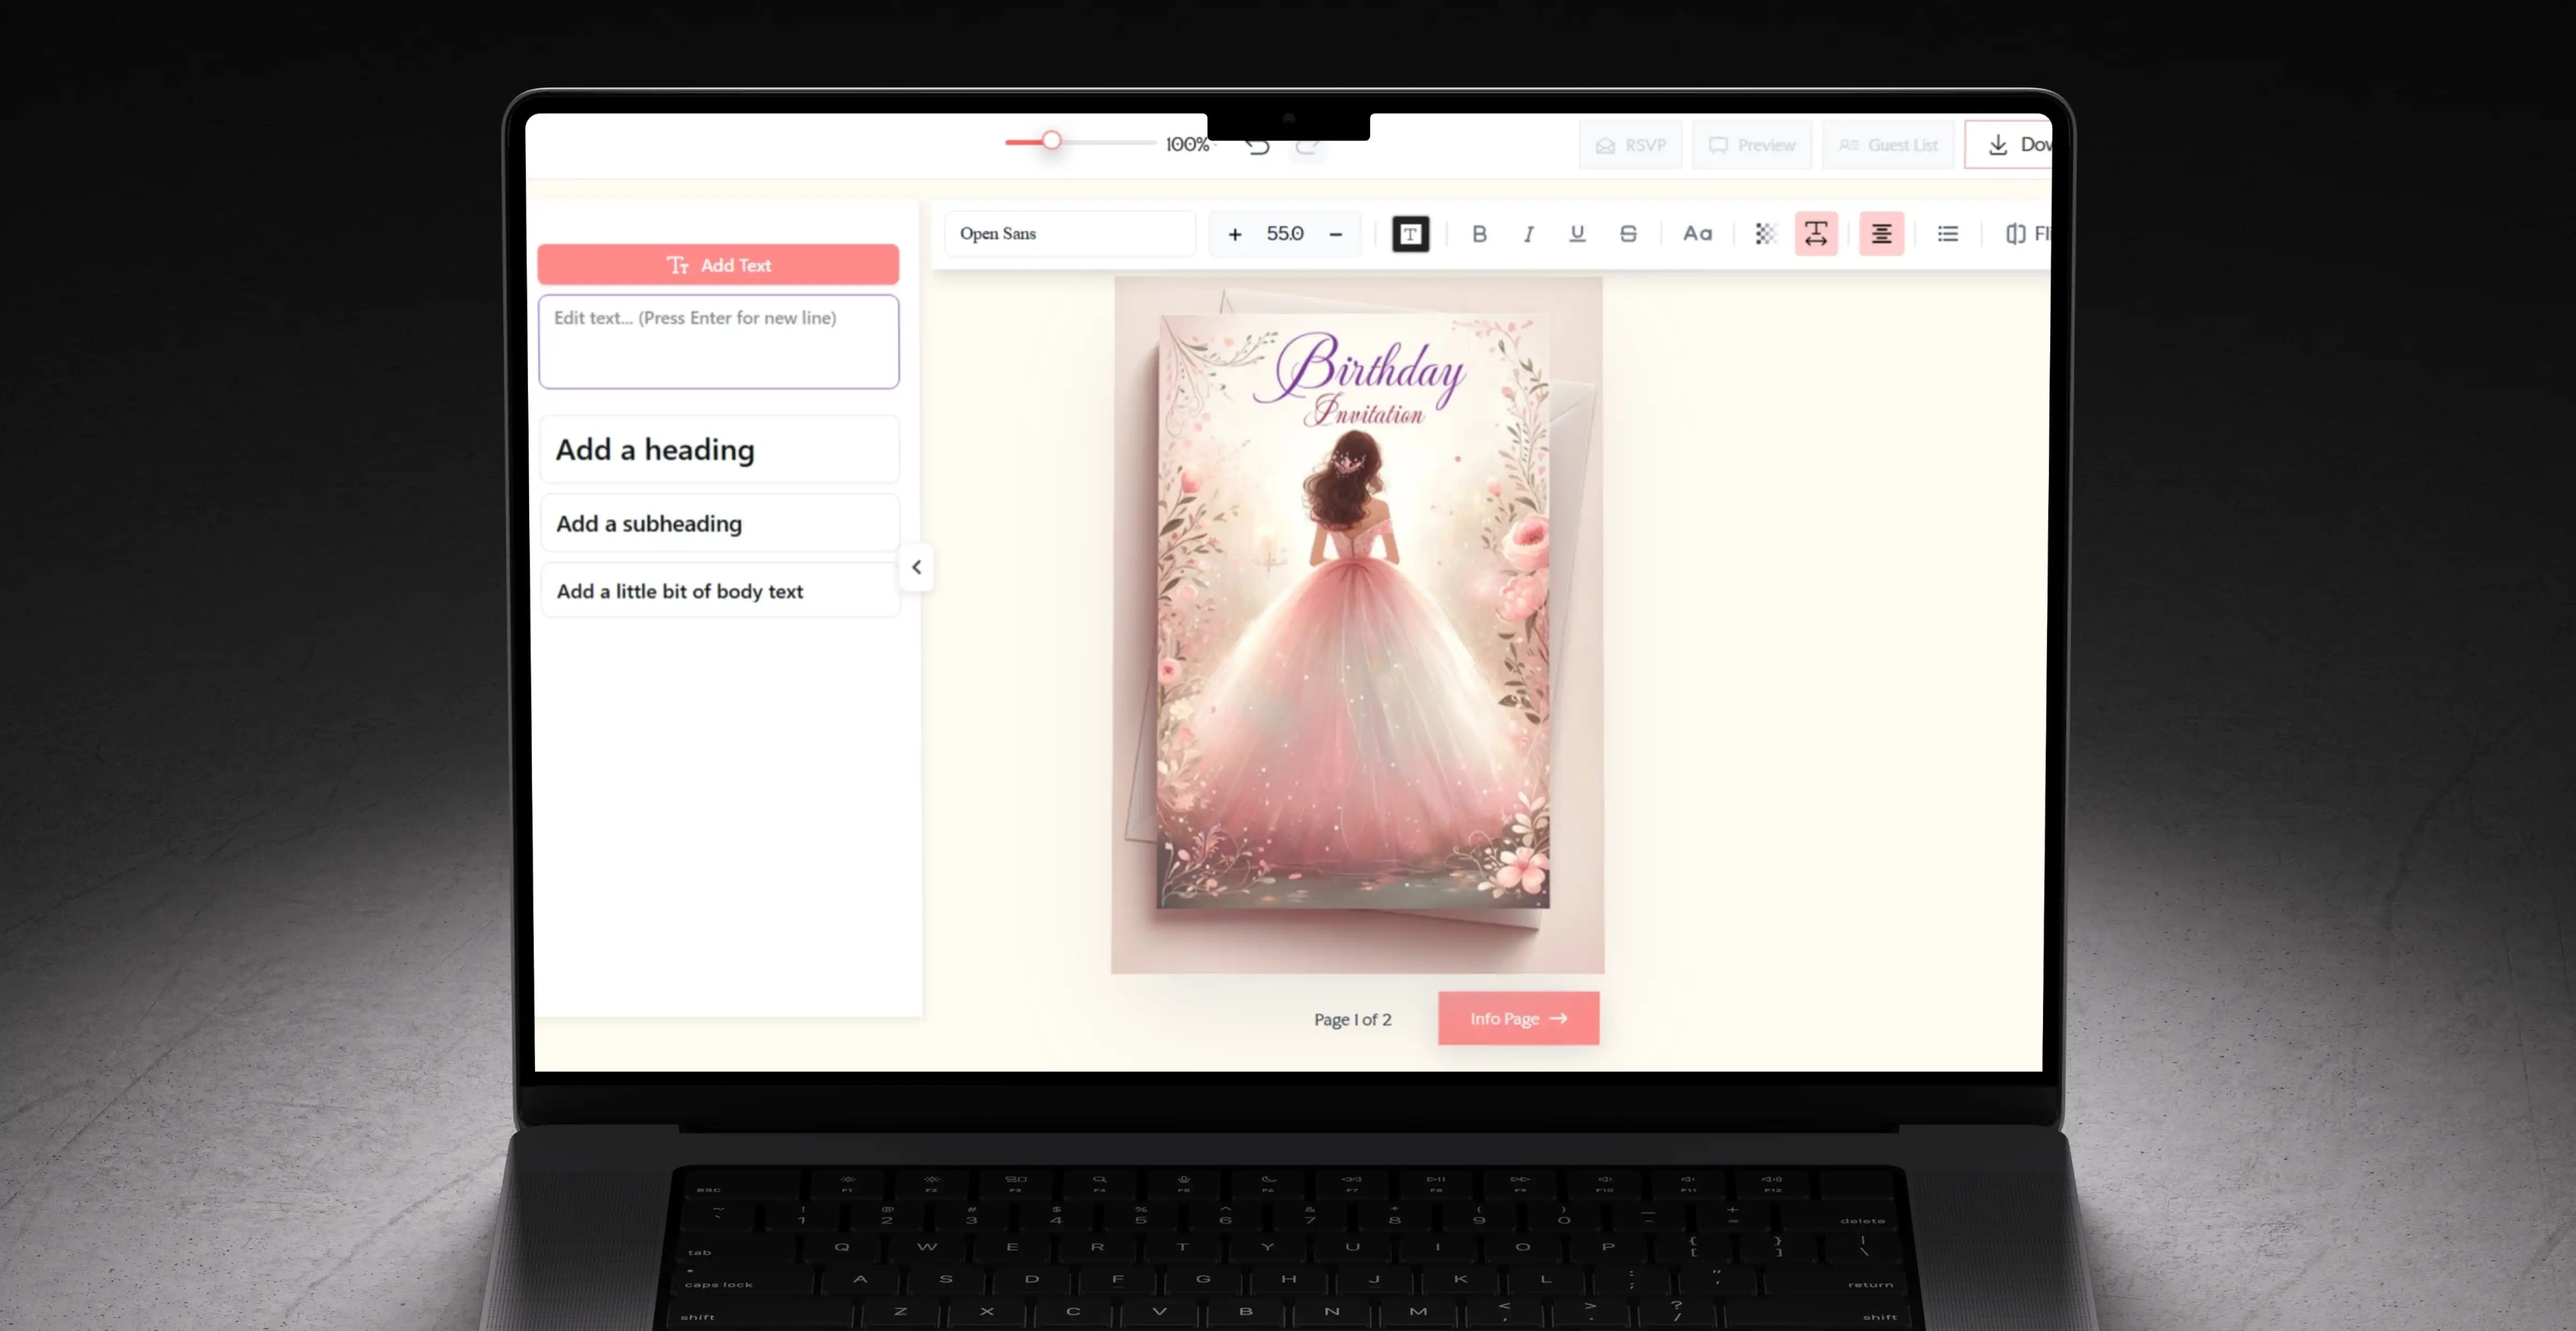This screenshot has width=2576, height=1331.
Task: Click the text color T icon
Action: click(1410, 234)
